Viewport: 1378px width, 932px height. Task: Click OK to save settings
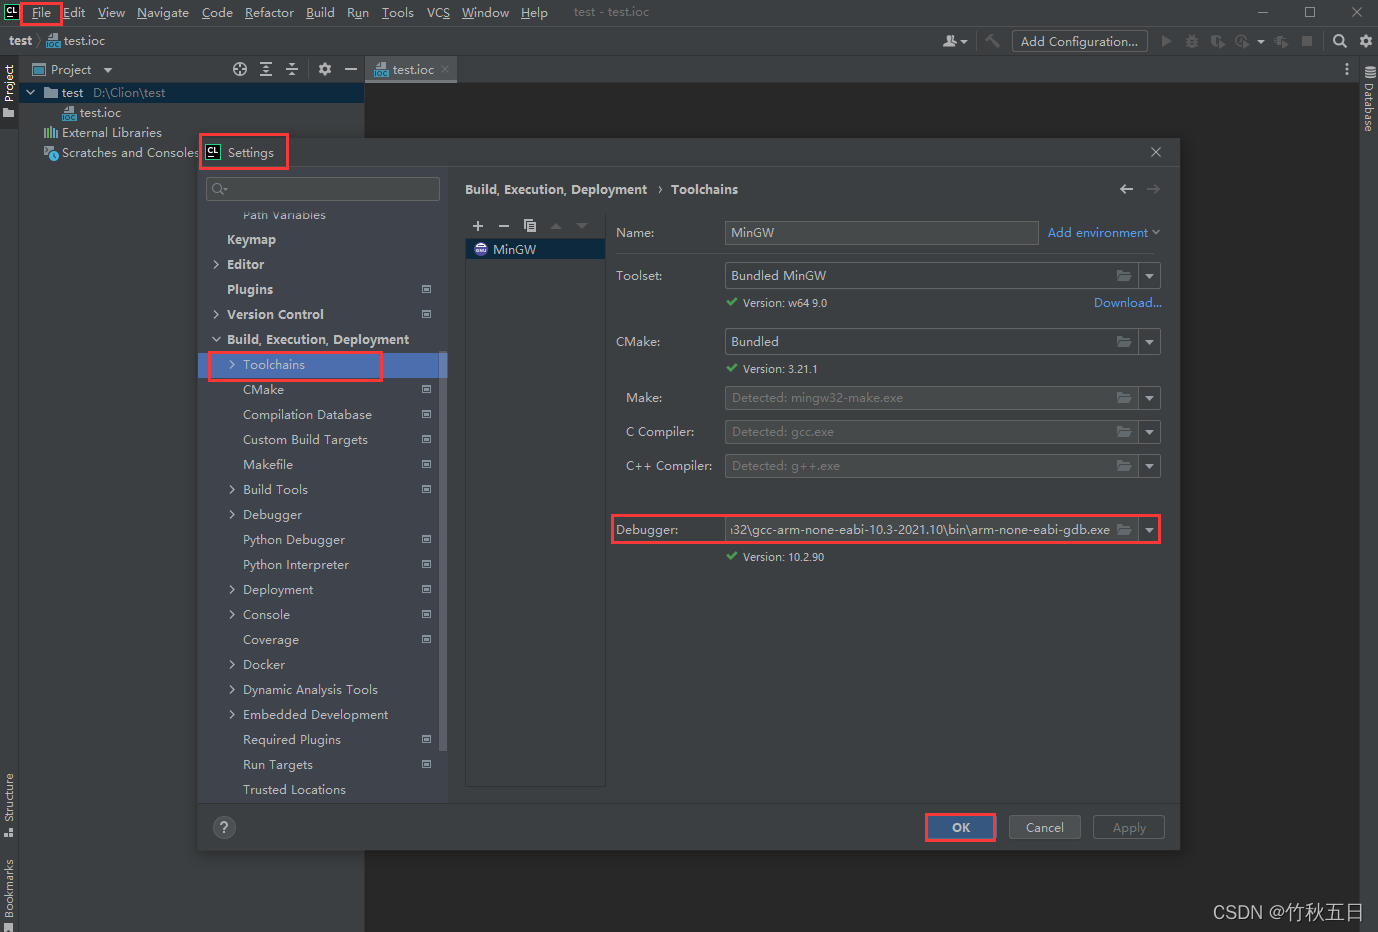961,827
